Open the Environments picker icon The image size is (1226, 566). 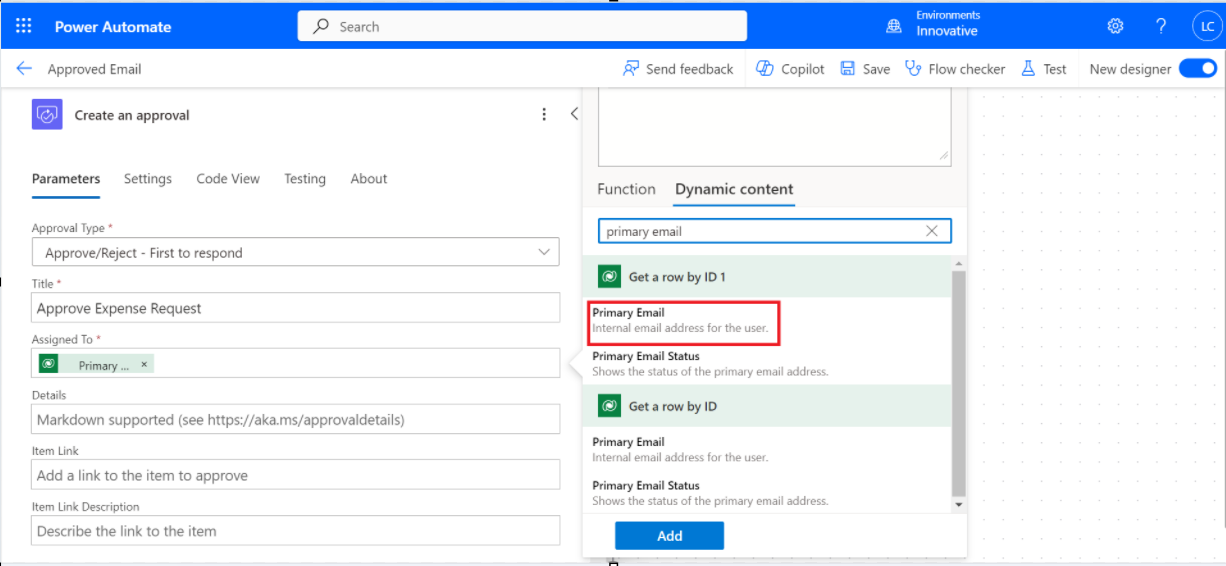point(894,27)
